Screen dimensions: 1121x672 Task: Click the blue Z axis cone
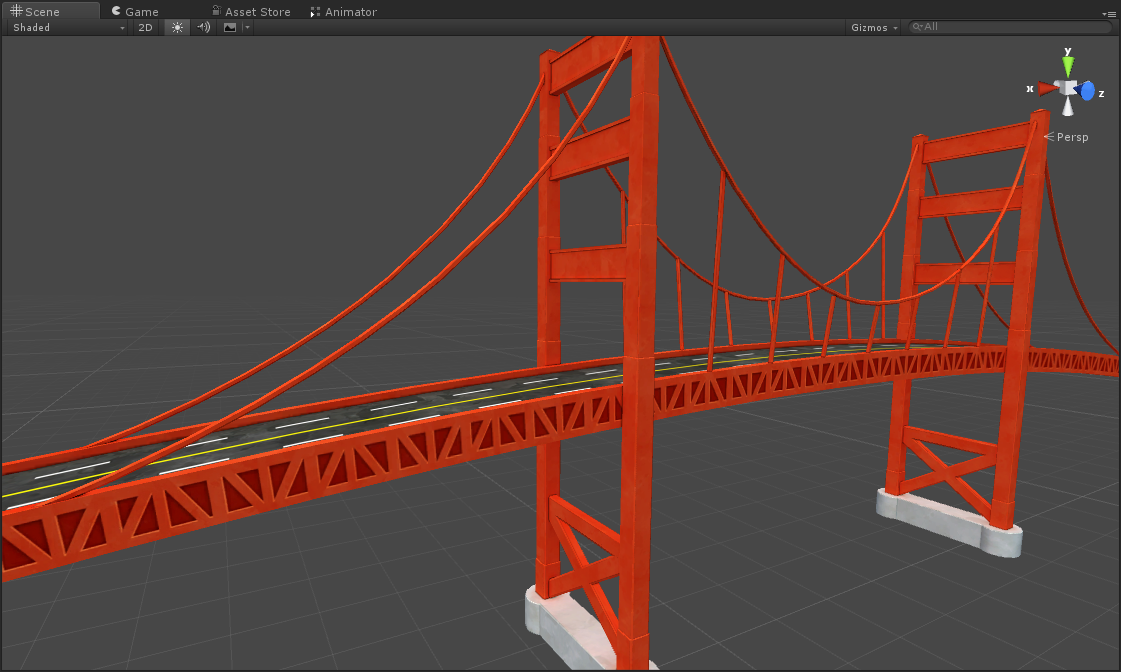(1085, 91)
